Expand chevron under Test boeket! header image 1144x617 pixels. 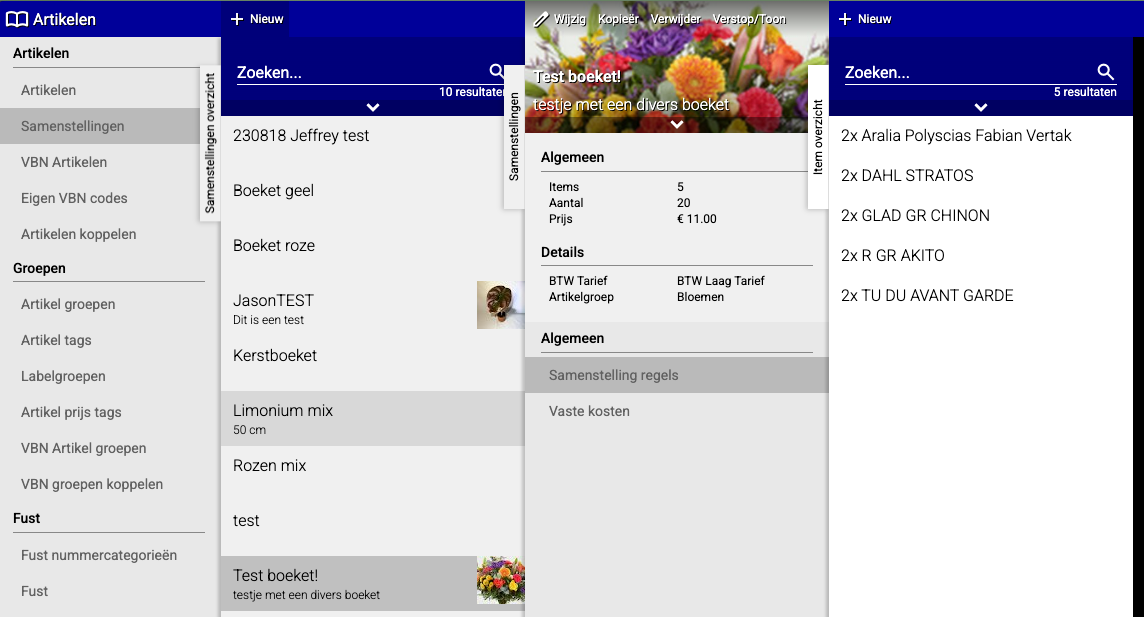(677, 124)
